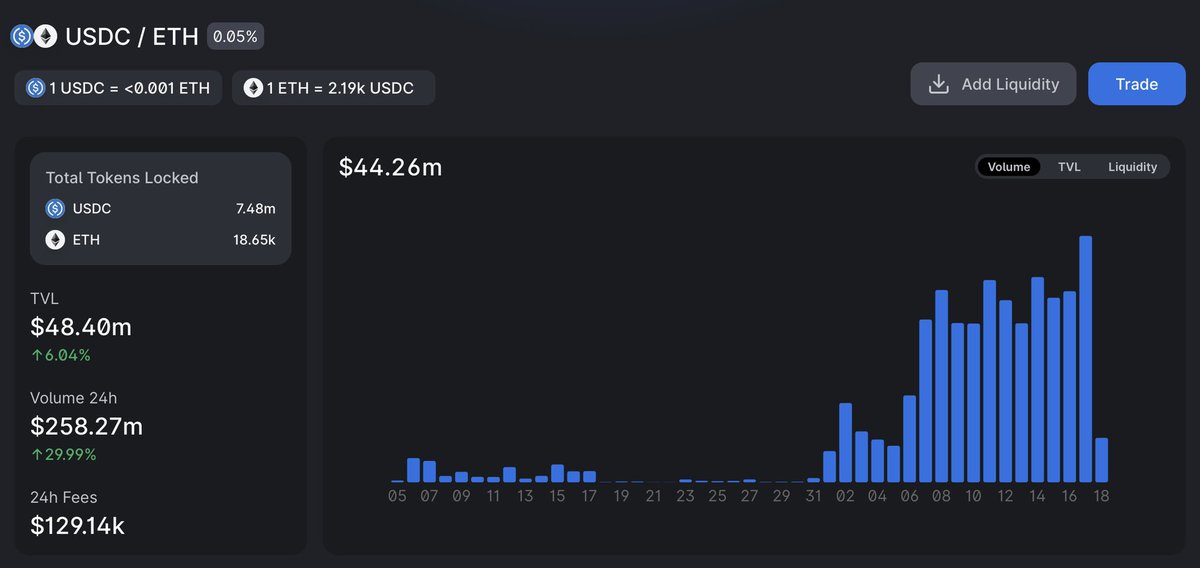The image size is (1200, 568).
Task: Click the volume bar for day 16
Action: click(x=1069, y=387)
